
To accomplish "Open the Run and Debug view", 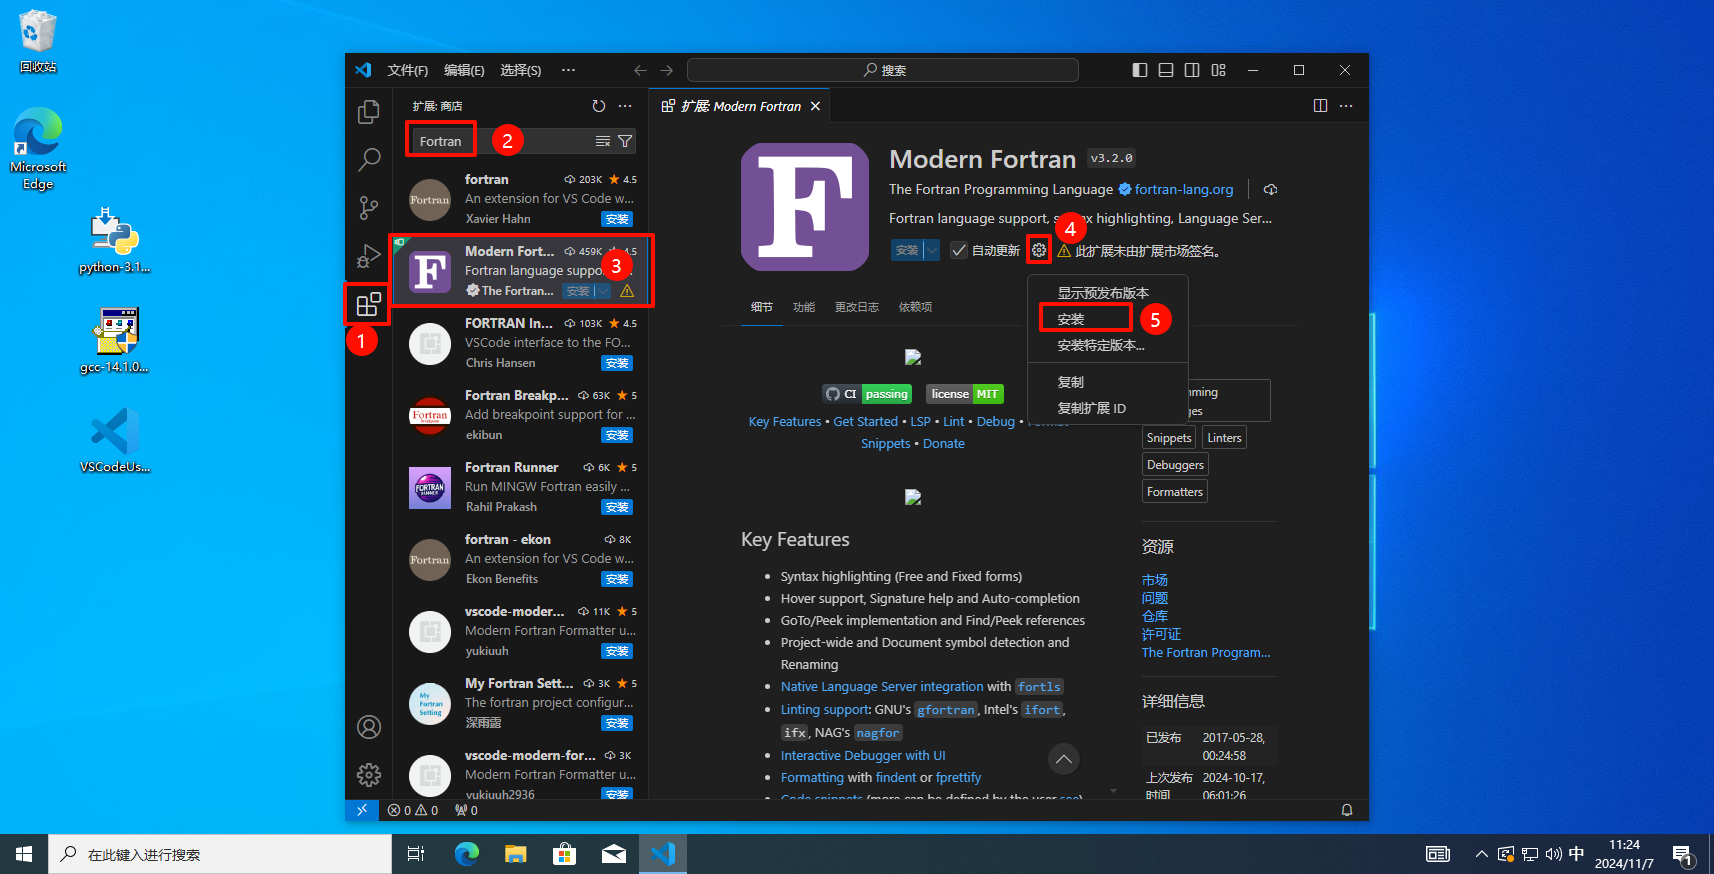I will click(x=369, y=256).
